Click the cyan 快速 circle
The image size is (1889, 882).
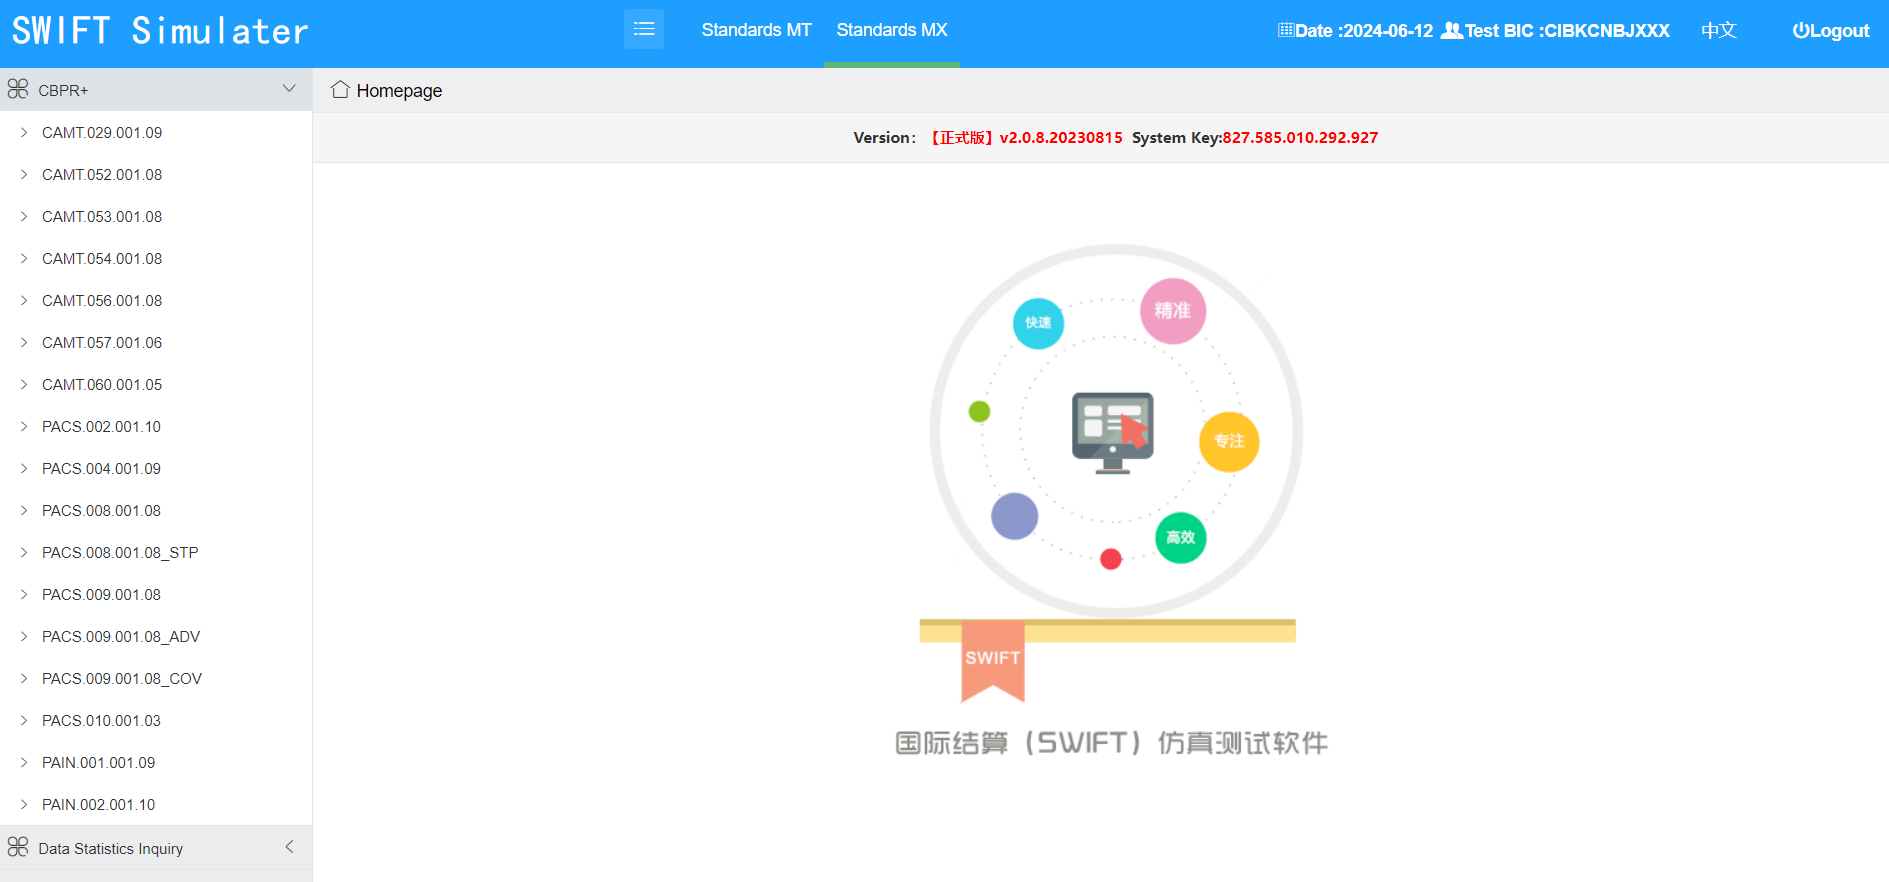1038,323
